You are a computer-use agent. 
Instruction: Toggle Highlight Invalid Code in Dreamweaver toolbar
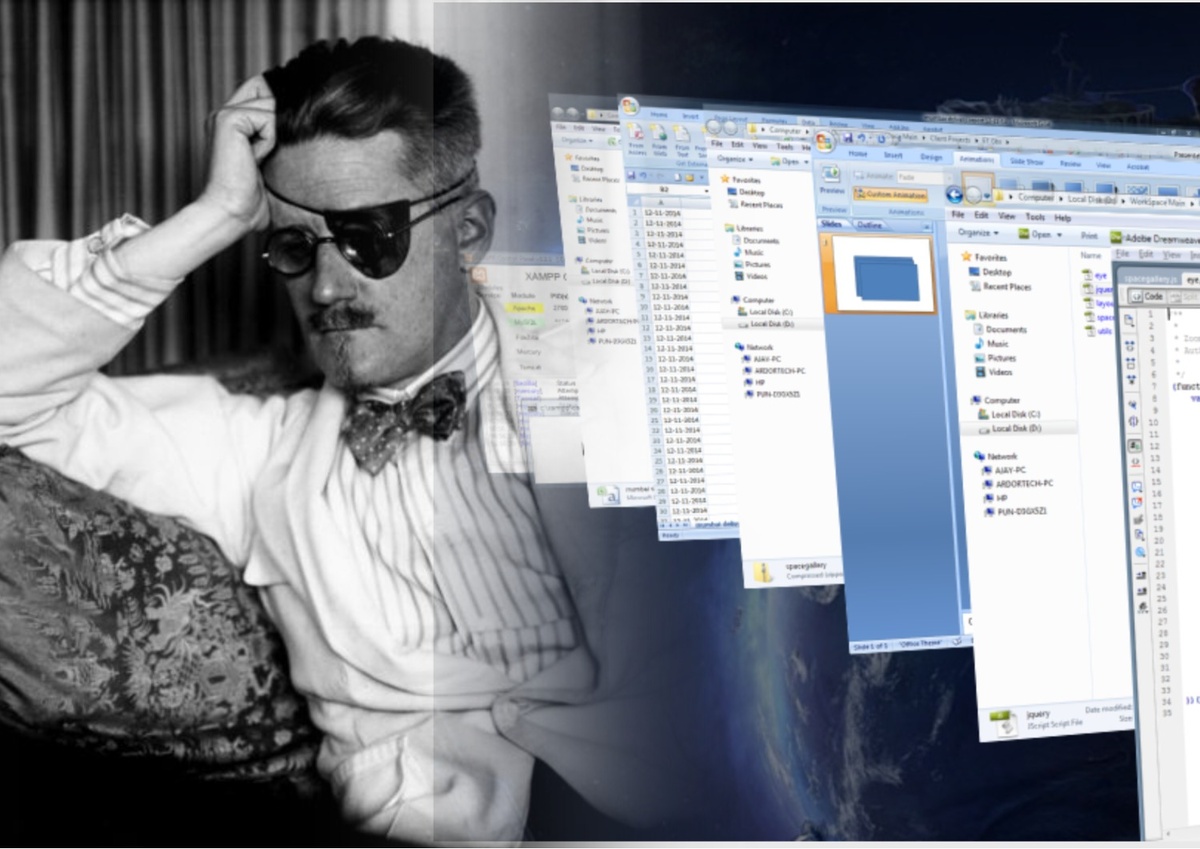coord(1135,461)
